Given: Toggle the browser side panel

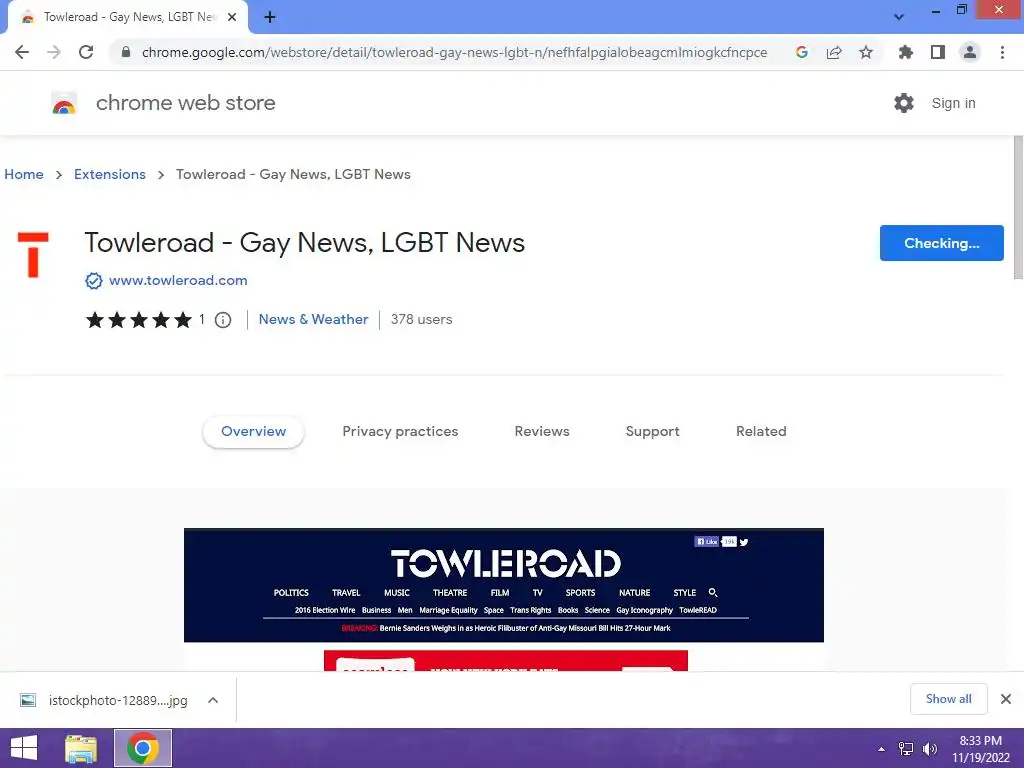Looking at the screenshot, I should [938, 52].
